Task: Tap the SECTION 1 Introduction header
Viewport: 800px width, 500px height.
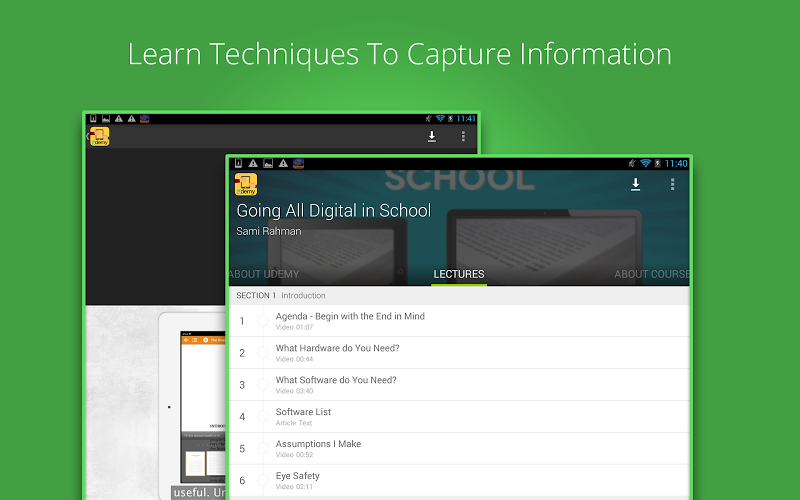Action: click(x=459, y=295)
